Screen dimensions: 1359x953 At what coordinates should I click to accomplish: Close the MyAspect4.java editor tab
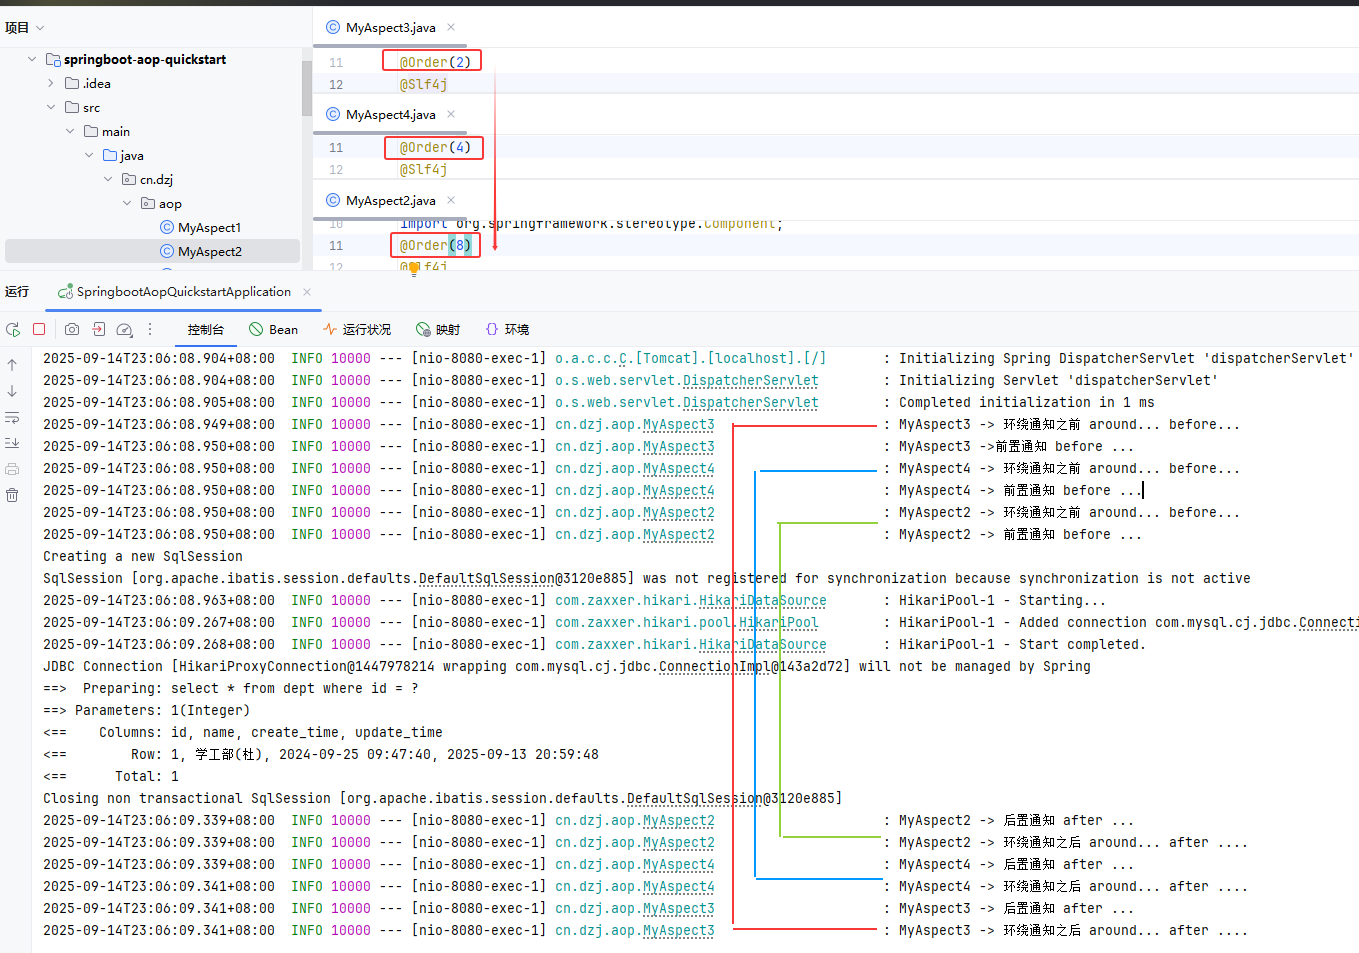451,114
